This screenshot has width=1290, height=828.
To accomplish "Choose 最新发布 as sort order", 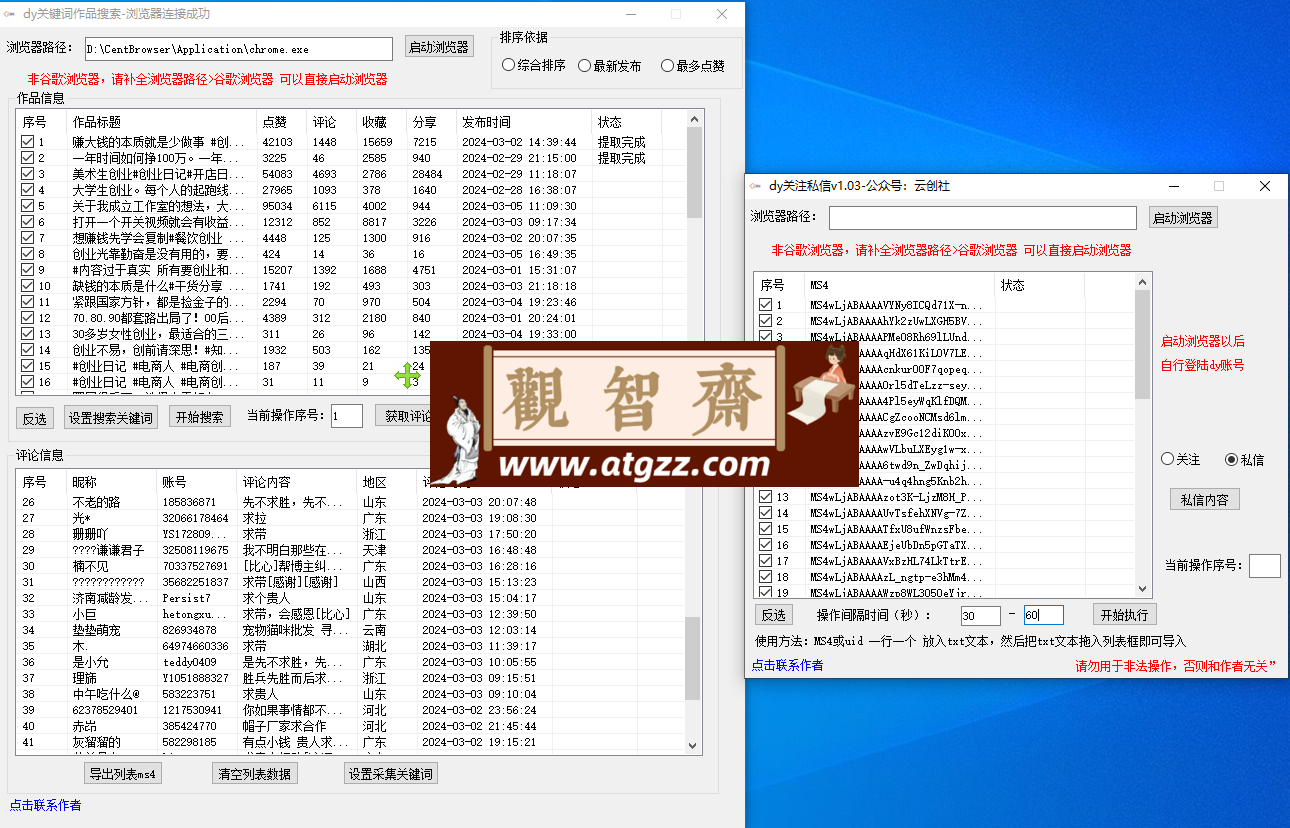I will (x=610, y=66).
